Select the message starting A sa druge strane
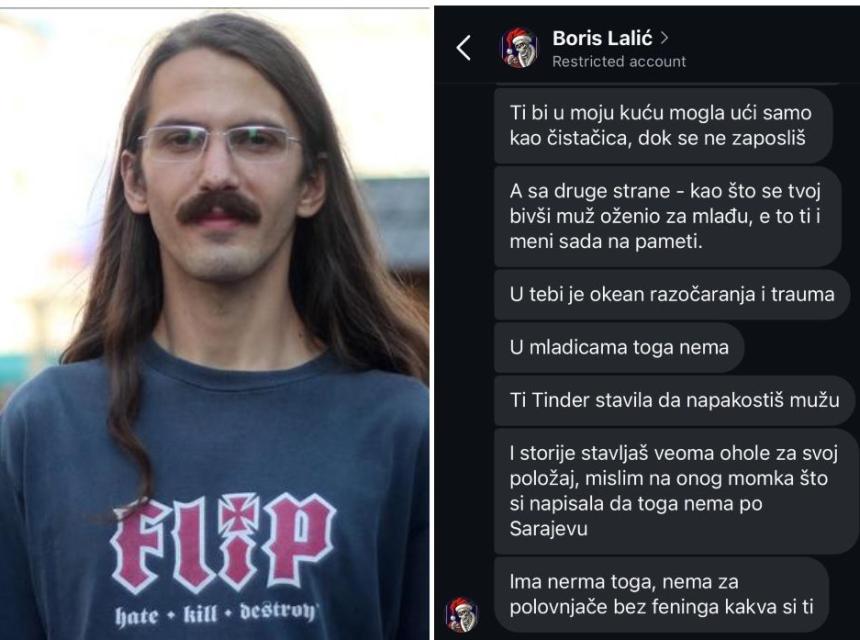This screenshot has height=640, width=860. point(667,217)
